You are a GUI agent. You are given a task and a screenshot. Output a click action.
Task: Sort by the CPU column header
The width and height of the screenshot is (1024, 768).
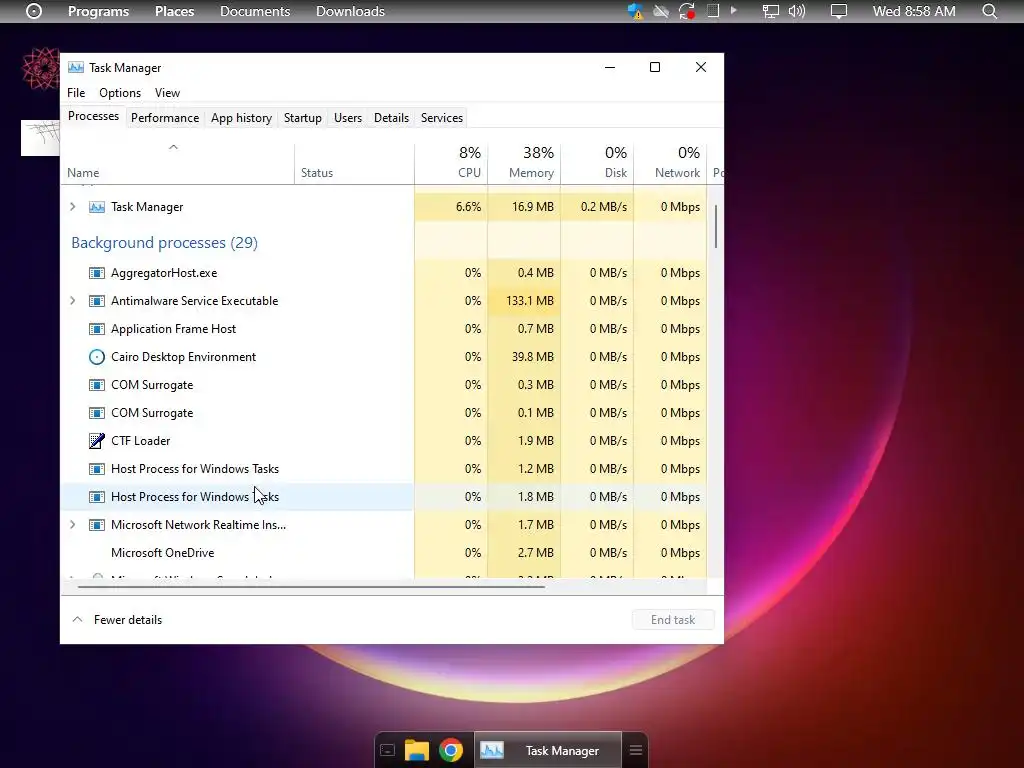pyautogui.click(x=451, y=163)
